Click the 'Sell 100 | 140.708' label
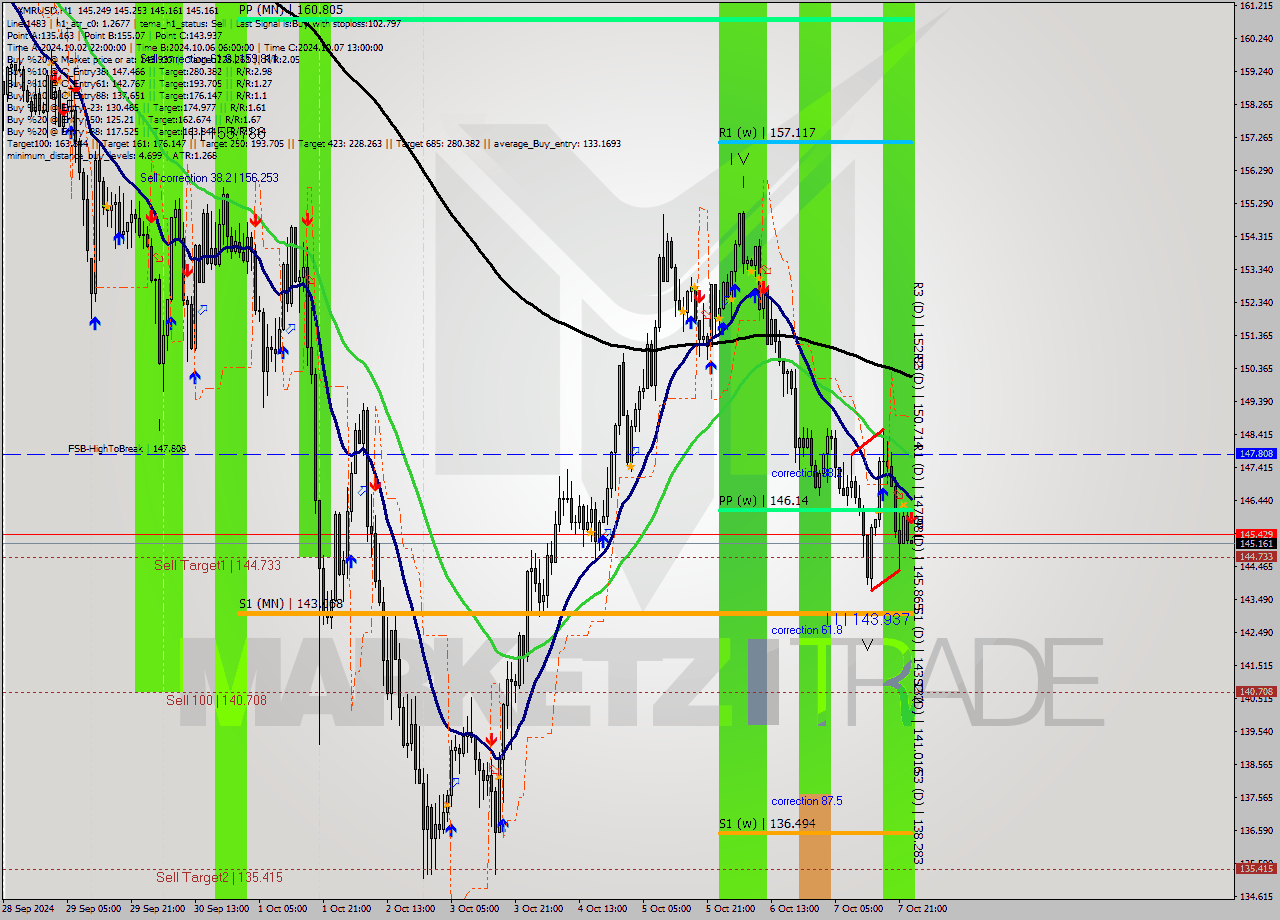1280x920 pixels. click(216, 700)
